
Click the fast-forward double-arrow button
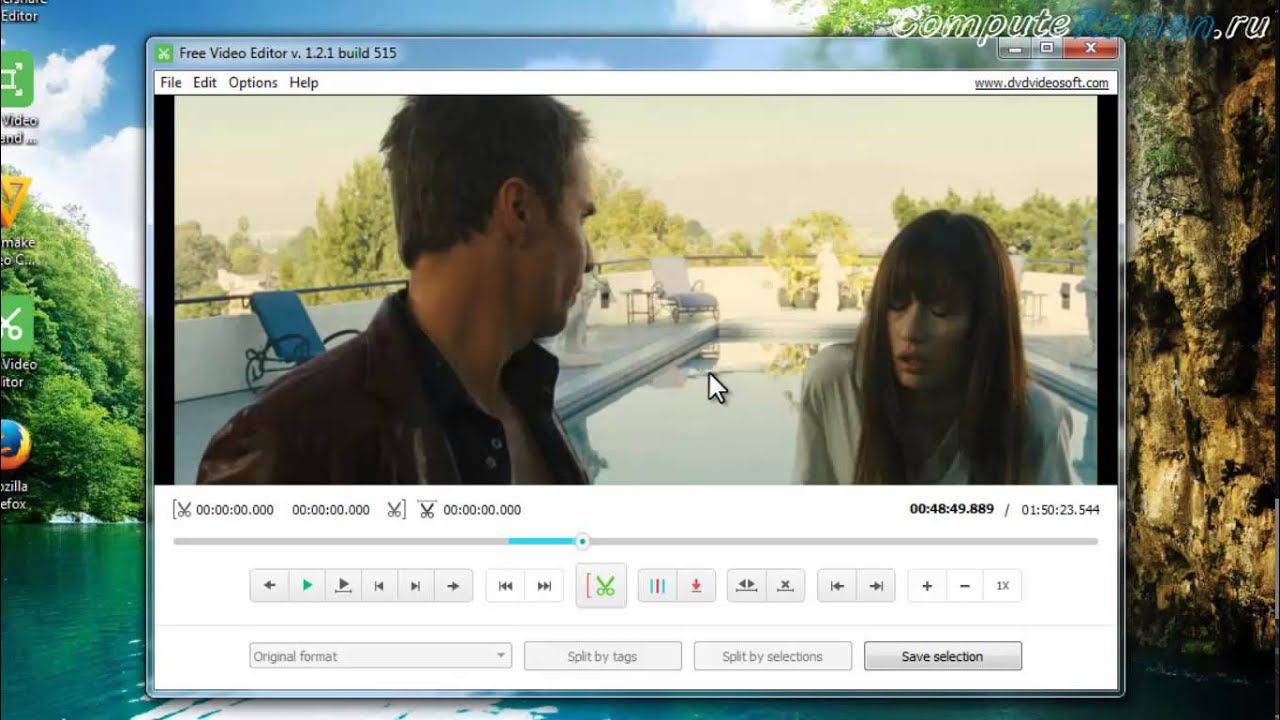tap(544, 586)
